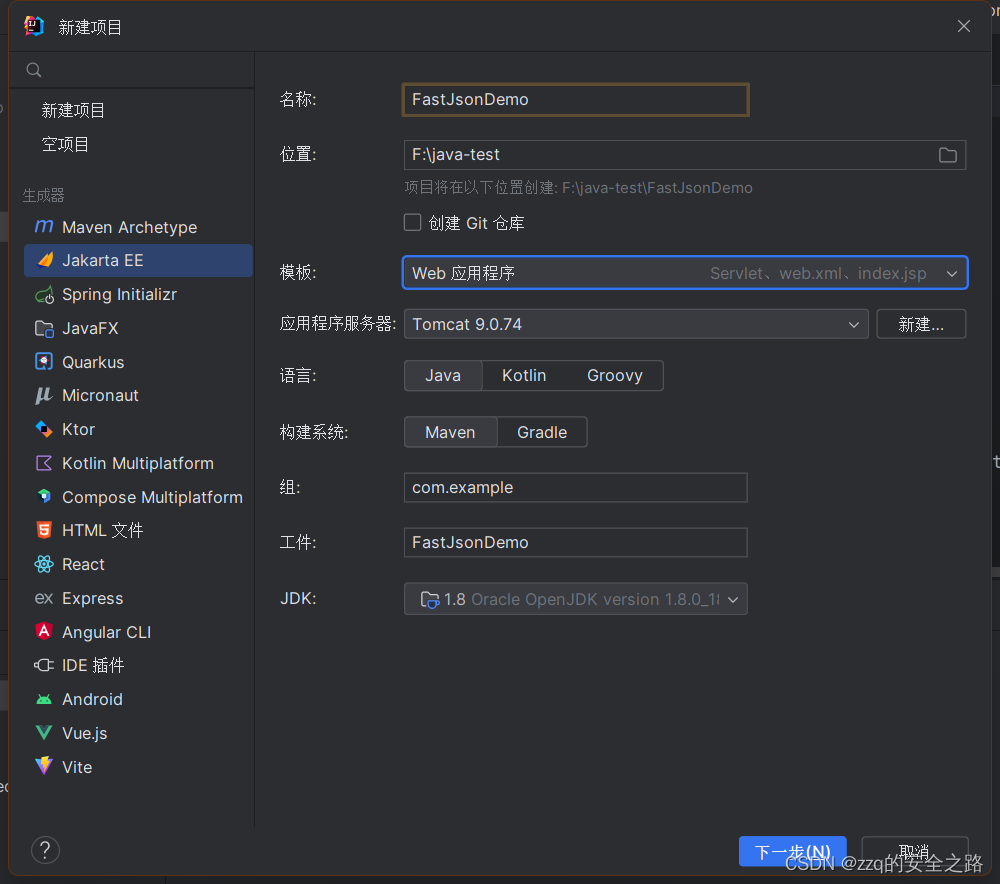Click the React atom icon

(44, 564)
